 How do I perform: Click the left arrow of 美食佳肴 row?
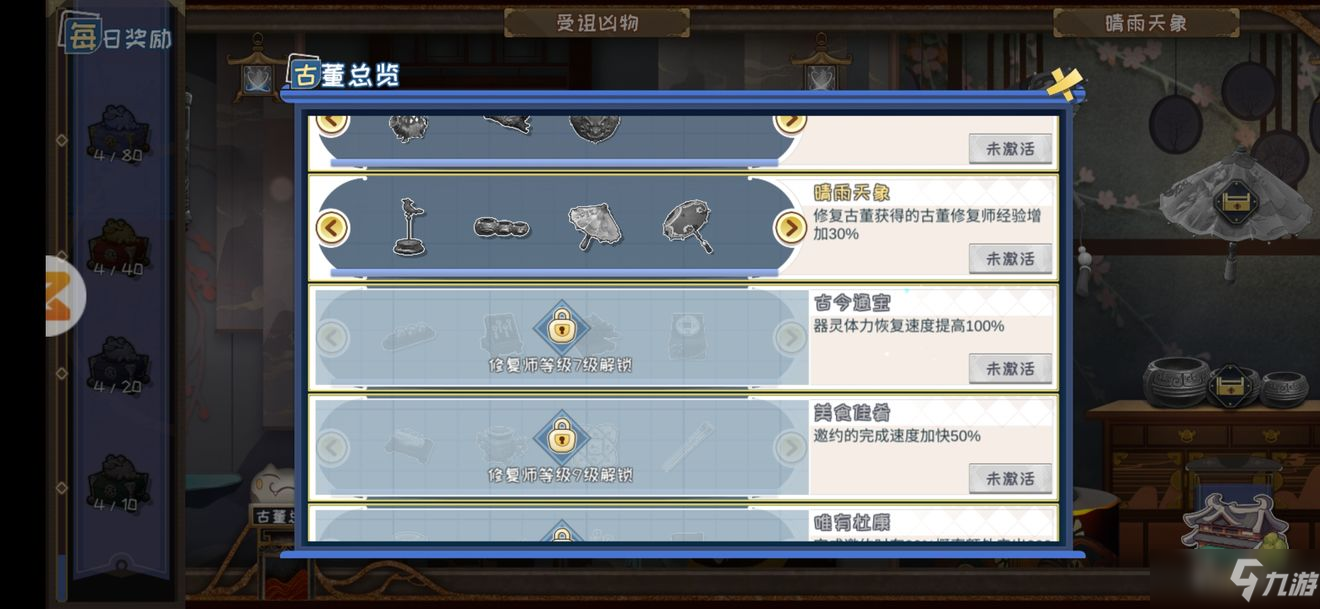coord(332,447)
